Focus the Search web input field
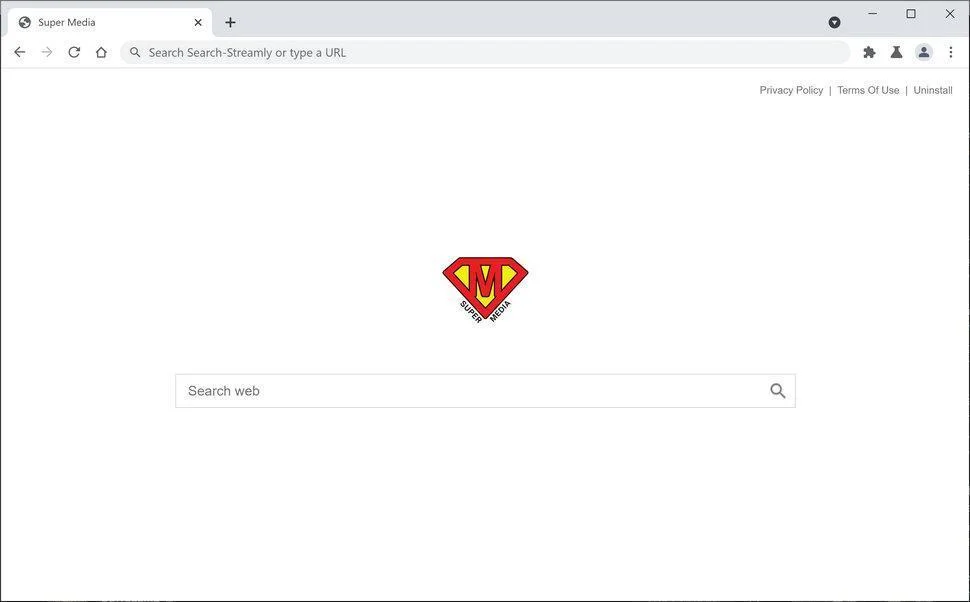The width and height of the screenshot is (970, 602). 486,391
